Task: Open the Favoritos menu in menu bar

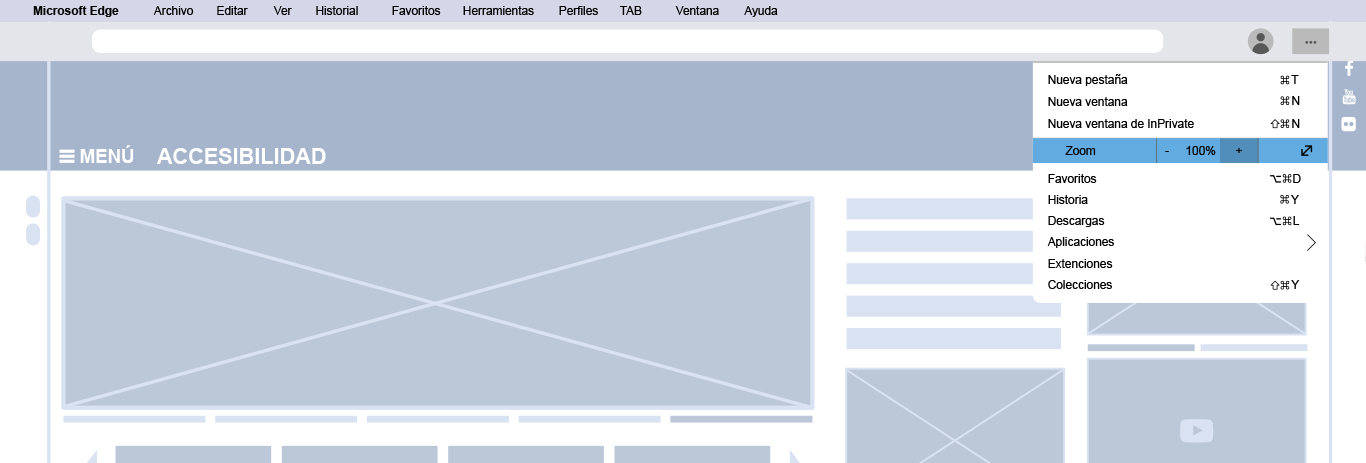Action: 415,11
